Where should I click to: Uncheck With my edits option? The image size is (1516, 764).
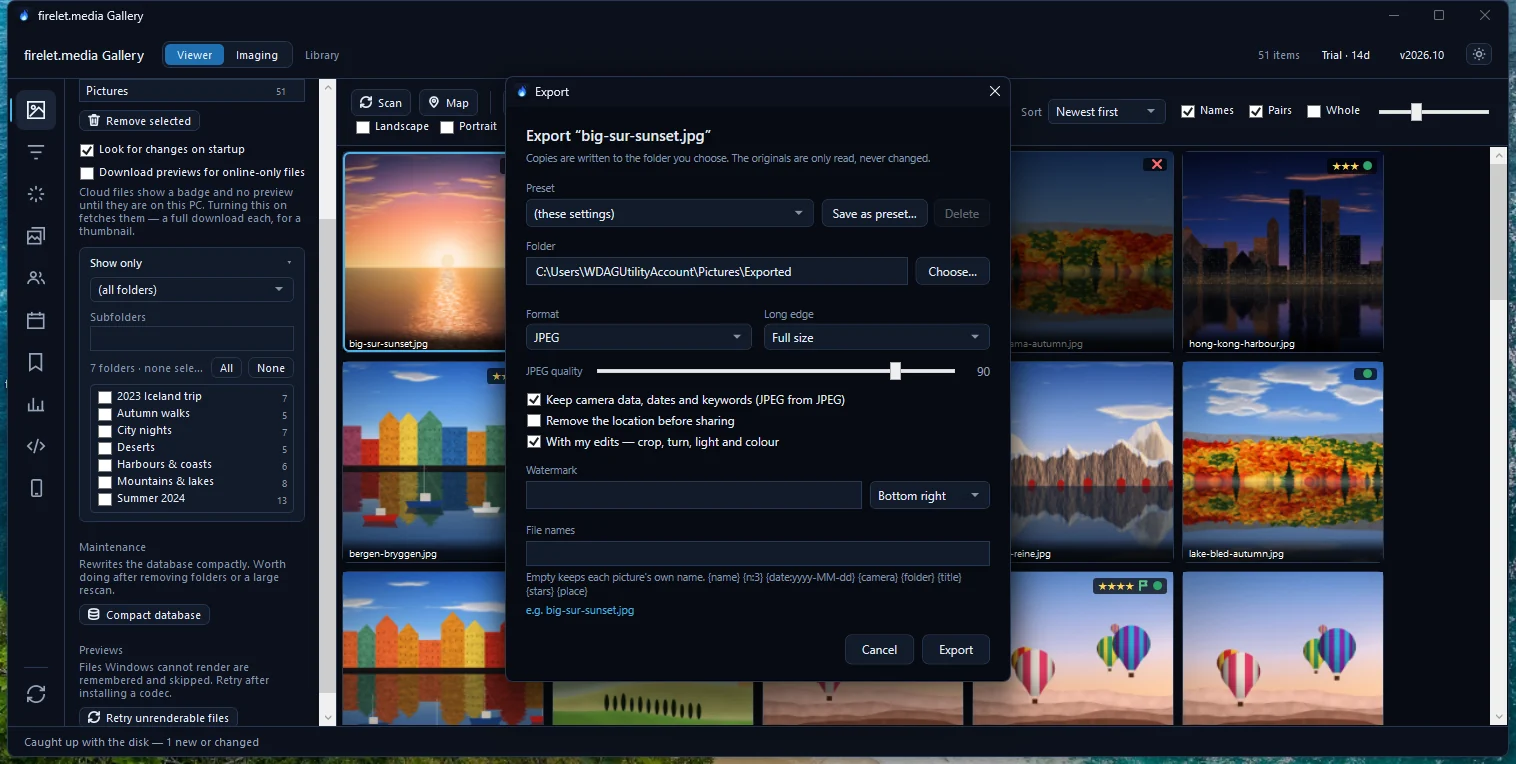[x=534, y=442]
